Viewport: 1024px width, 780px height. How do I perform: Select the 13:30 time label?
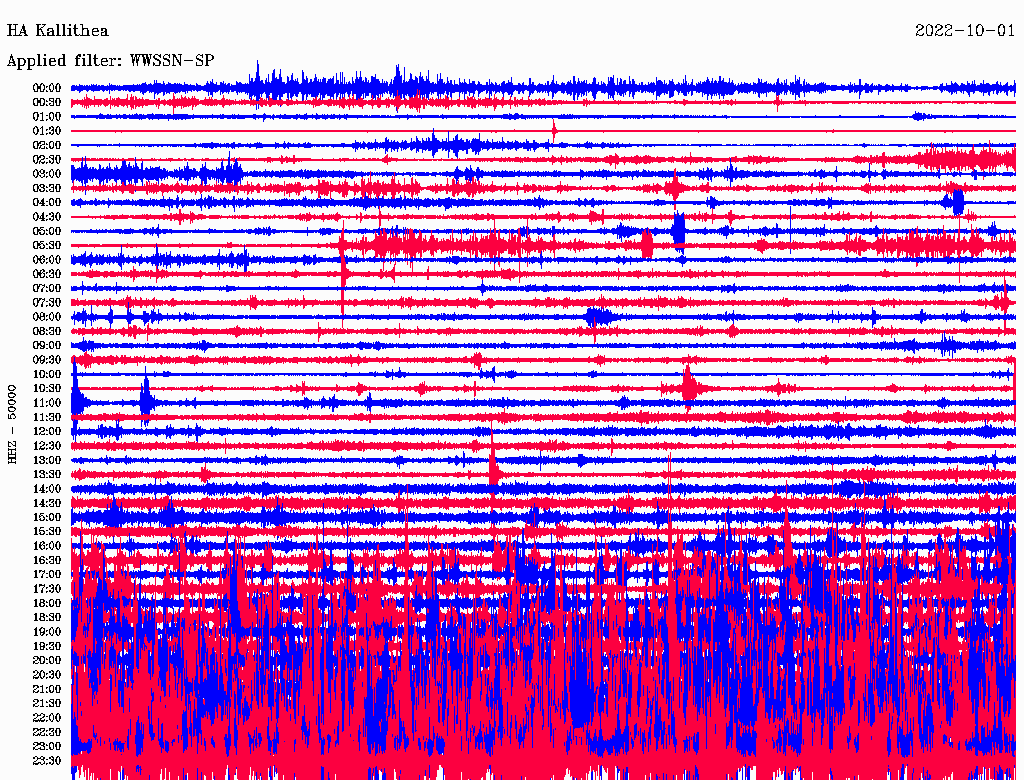tap(47, 474)
